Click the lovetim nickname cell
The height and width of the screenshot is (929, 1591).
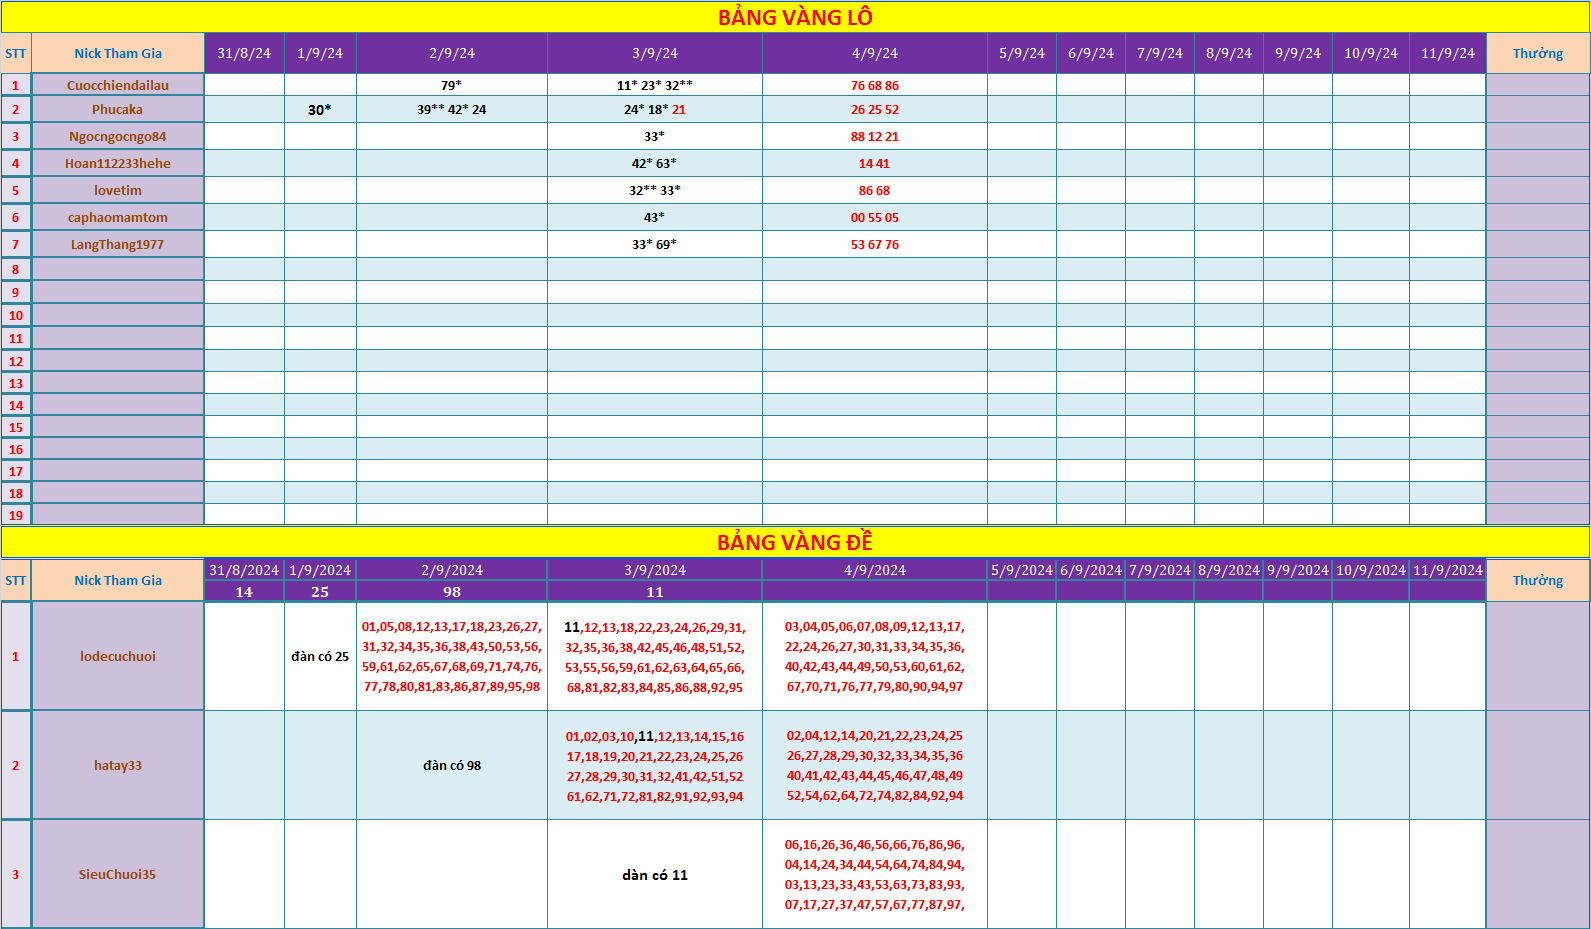coord(118,190)
